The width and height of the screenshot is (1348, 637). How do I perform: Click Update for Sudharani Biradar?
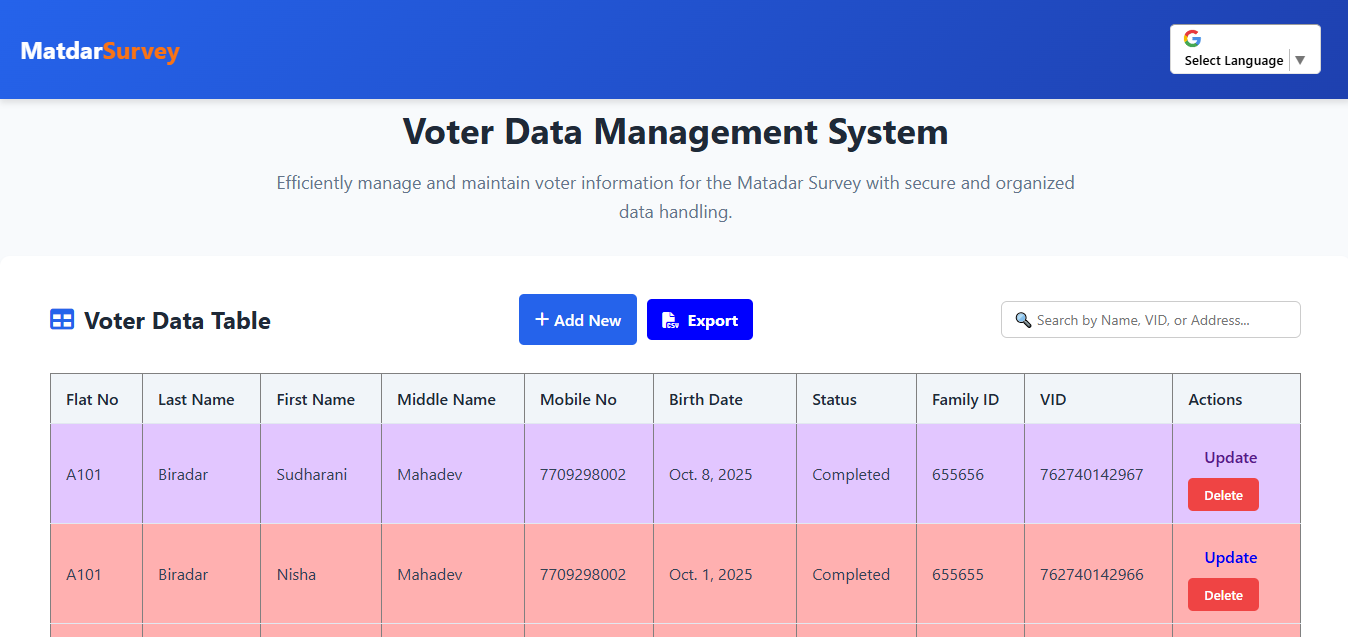point(1230,457)
